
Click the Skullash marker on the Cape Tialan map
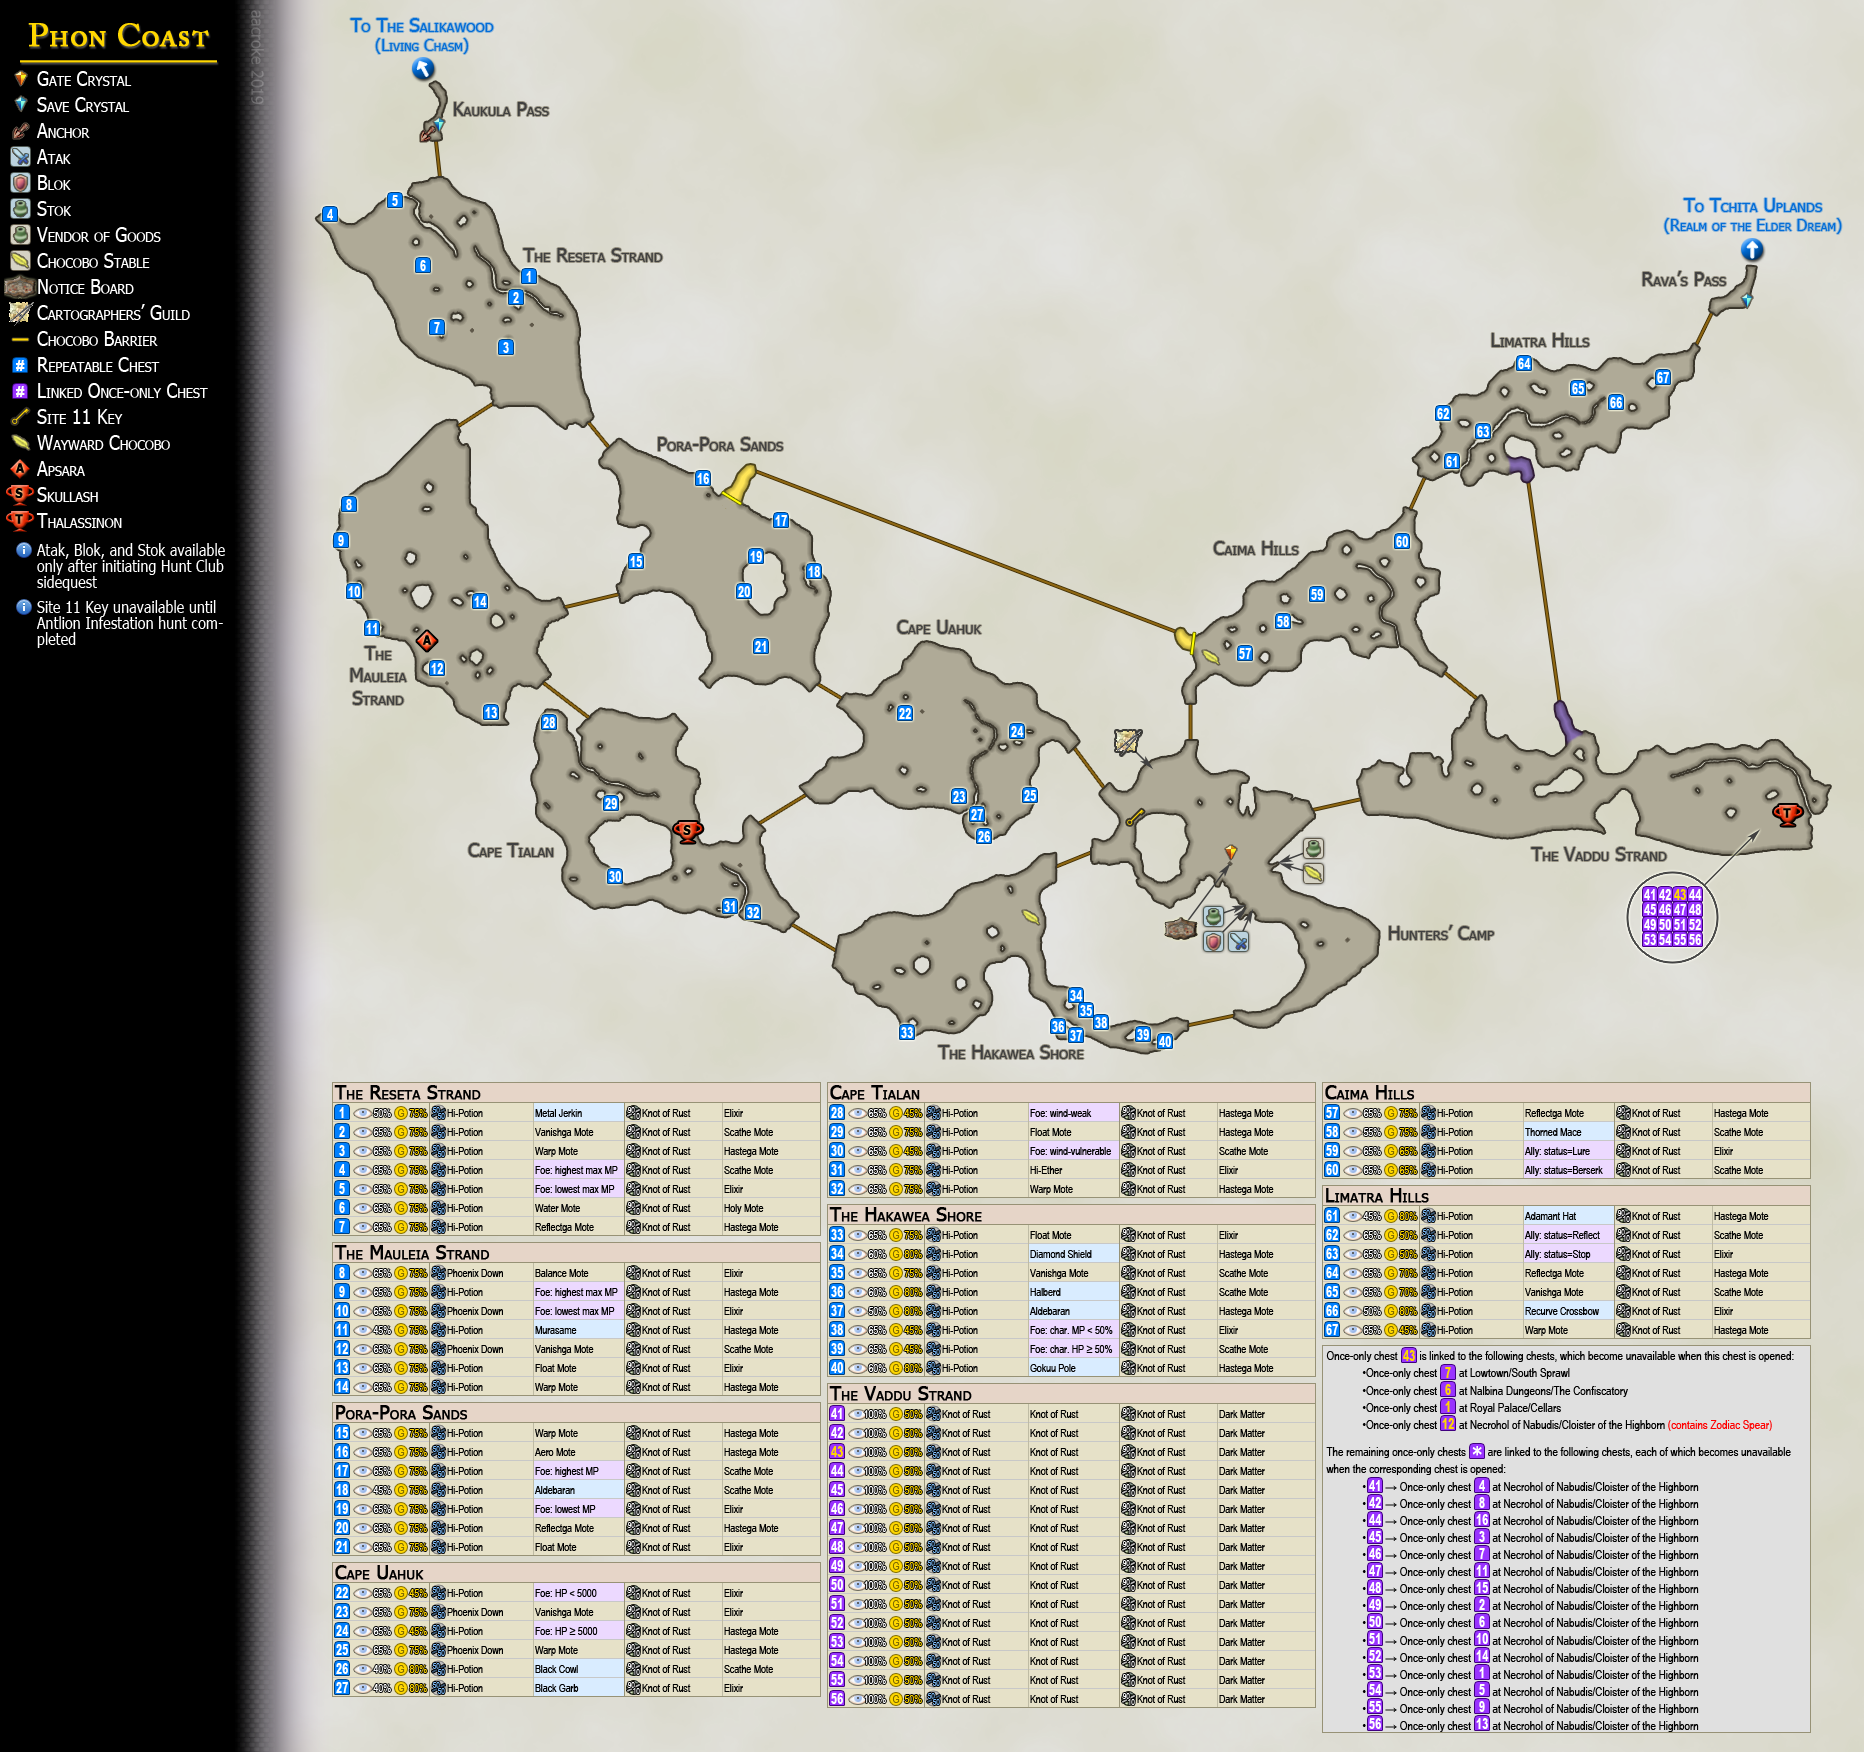tap(688, 830)
